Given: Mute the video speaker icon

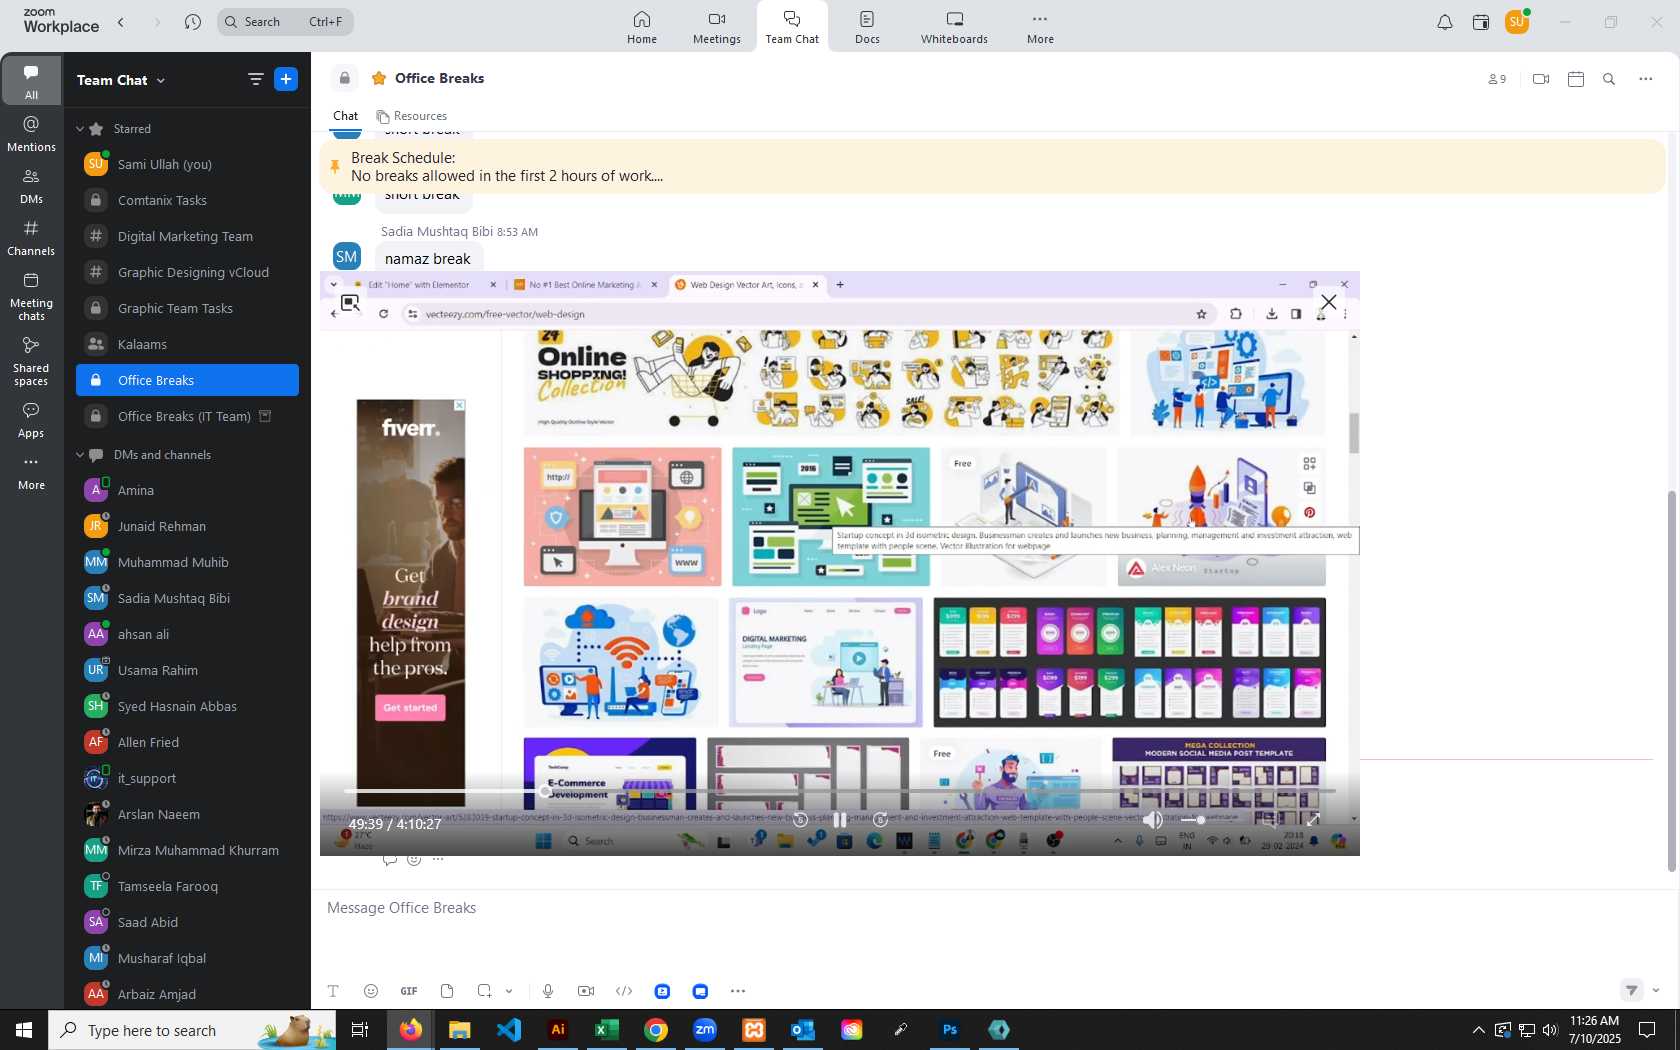Looking at the screenshot, I should 1153,820.
